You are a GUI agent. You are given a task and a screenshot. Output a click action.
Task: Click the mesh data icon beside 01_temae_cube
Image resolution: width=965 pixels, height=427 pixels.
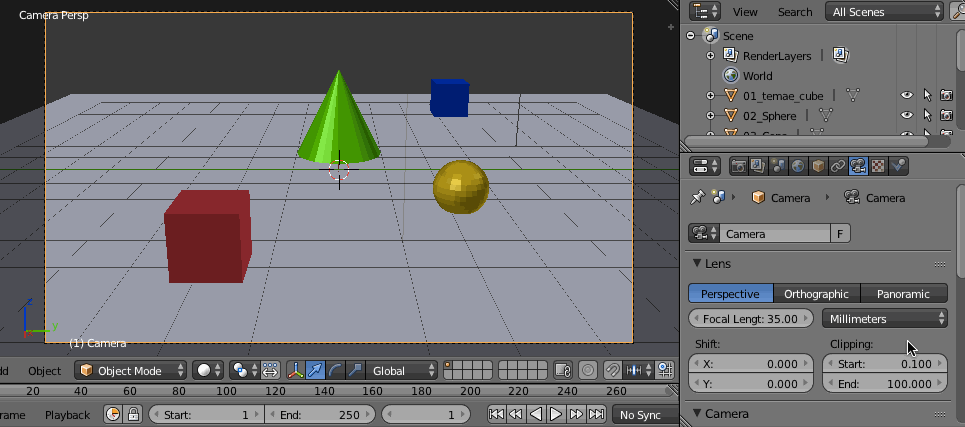tap(852, 95)
